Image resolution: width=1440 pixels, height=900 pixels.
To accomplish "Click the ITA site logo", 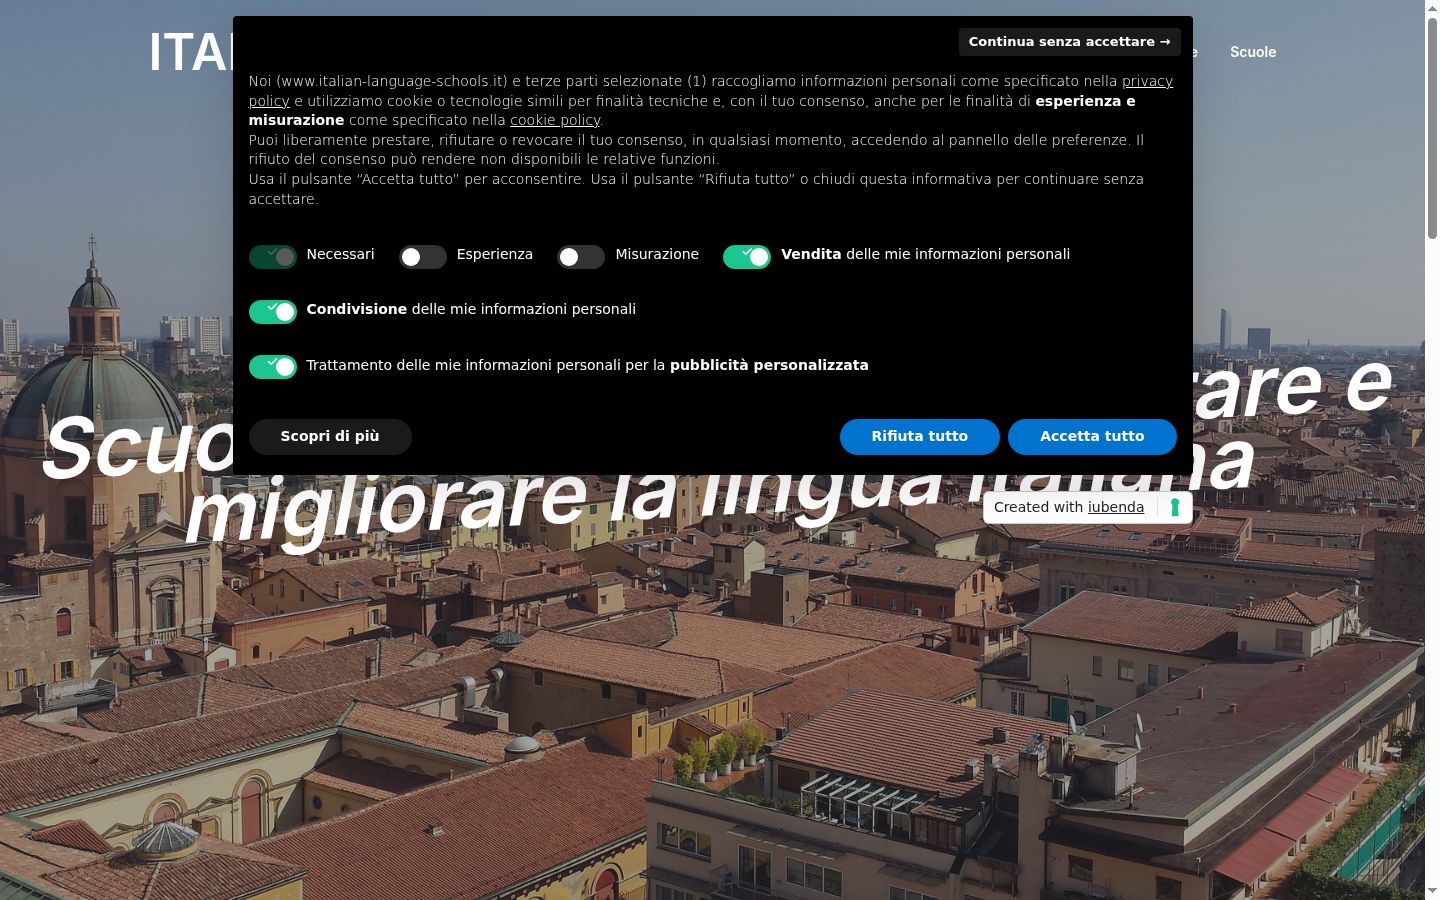I will tap(191, 52).
